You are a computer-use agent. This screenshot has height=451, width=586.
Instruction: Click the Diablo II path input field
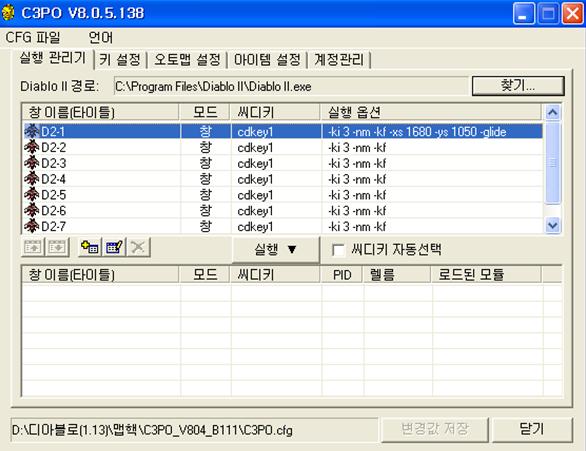290,86
